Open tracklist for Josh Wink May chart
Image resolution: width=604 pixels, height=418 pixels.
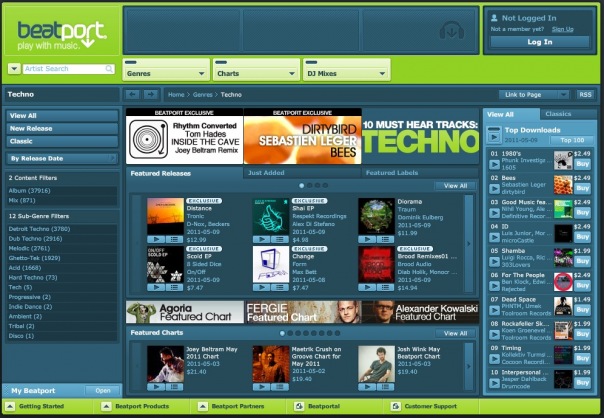click(x=386, y=386)
